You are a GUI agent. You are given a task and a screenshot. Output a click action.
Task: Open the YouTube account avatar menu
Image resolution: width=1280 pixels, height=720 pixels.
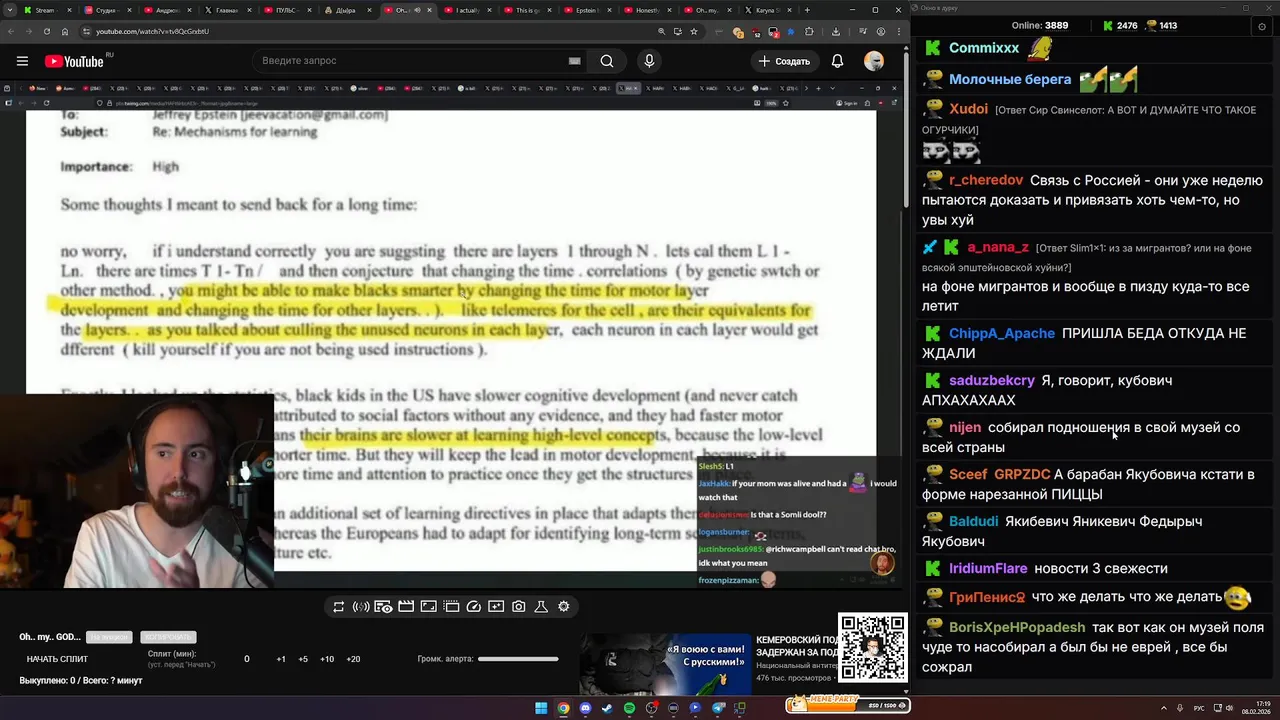(874, 61)
